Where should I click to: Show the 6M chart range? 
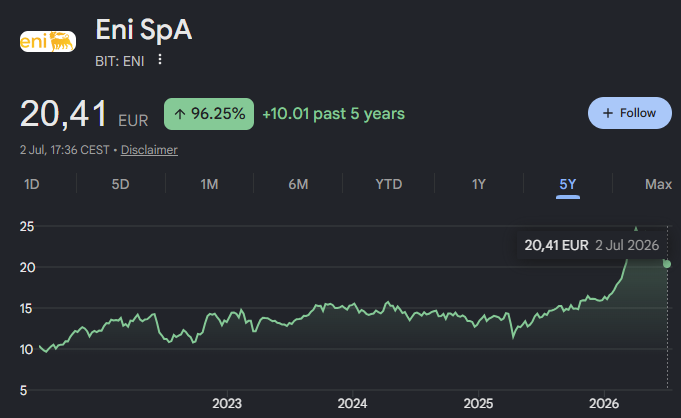pyautogui.click(x=298, y=184)
